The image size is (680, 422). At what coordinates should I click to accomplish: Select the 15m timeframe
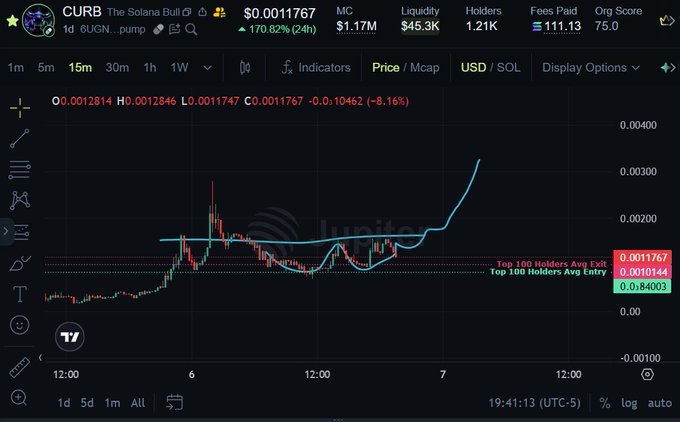point(80,68)
